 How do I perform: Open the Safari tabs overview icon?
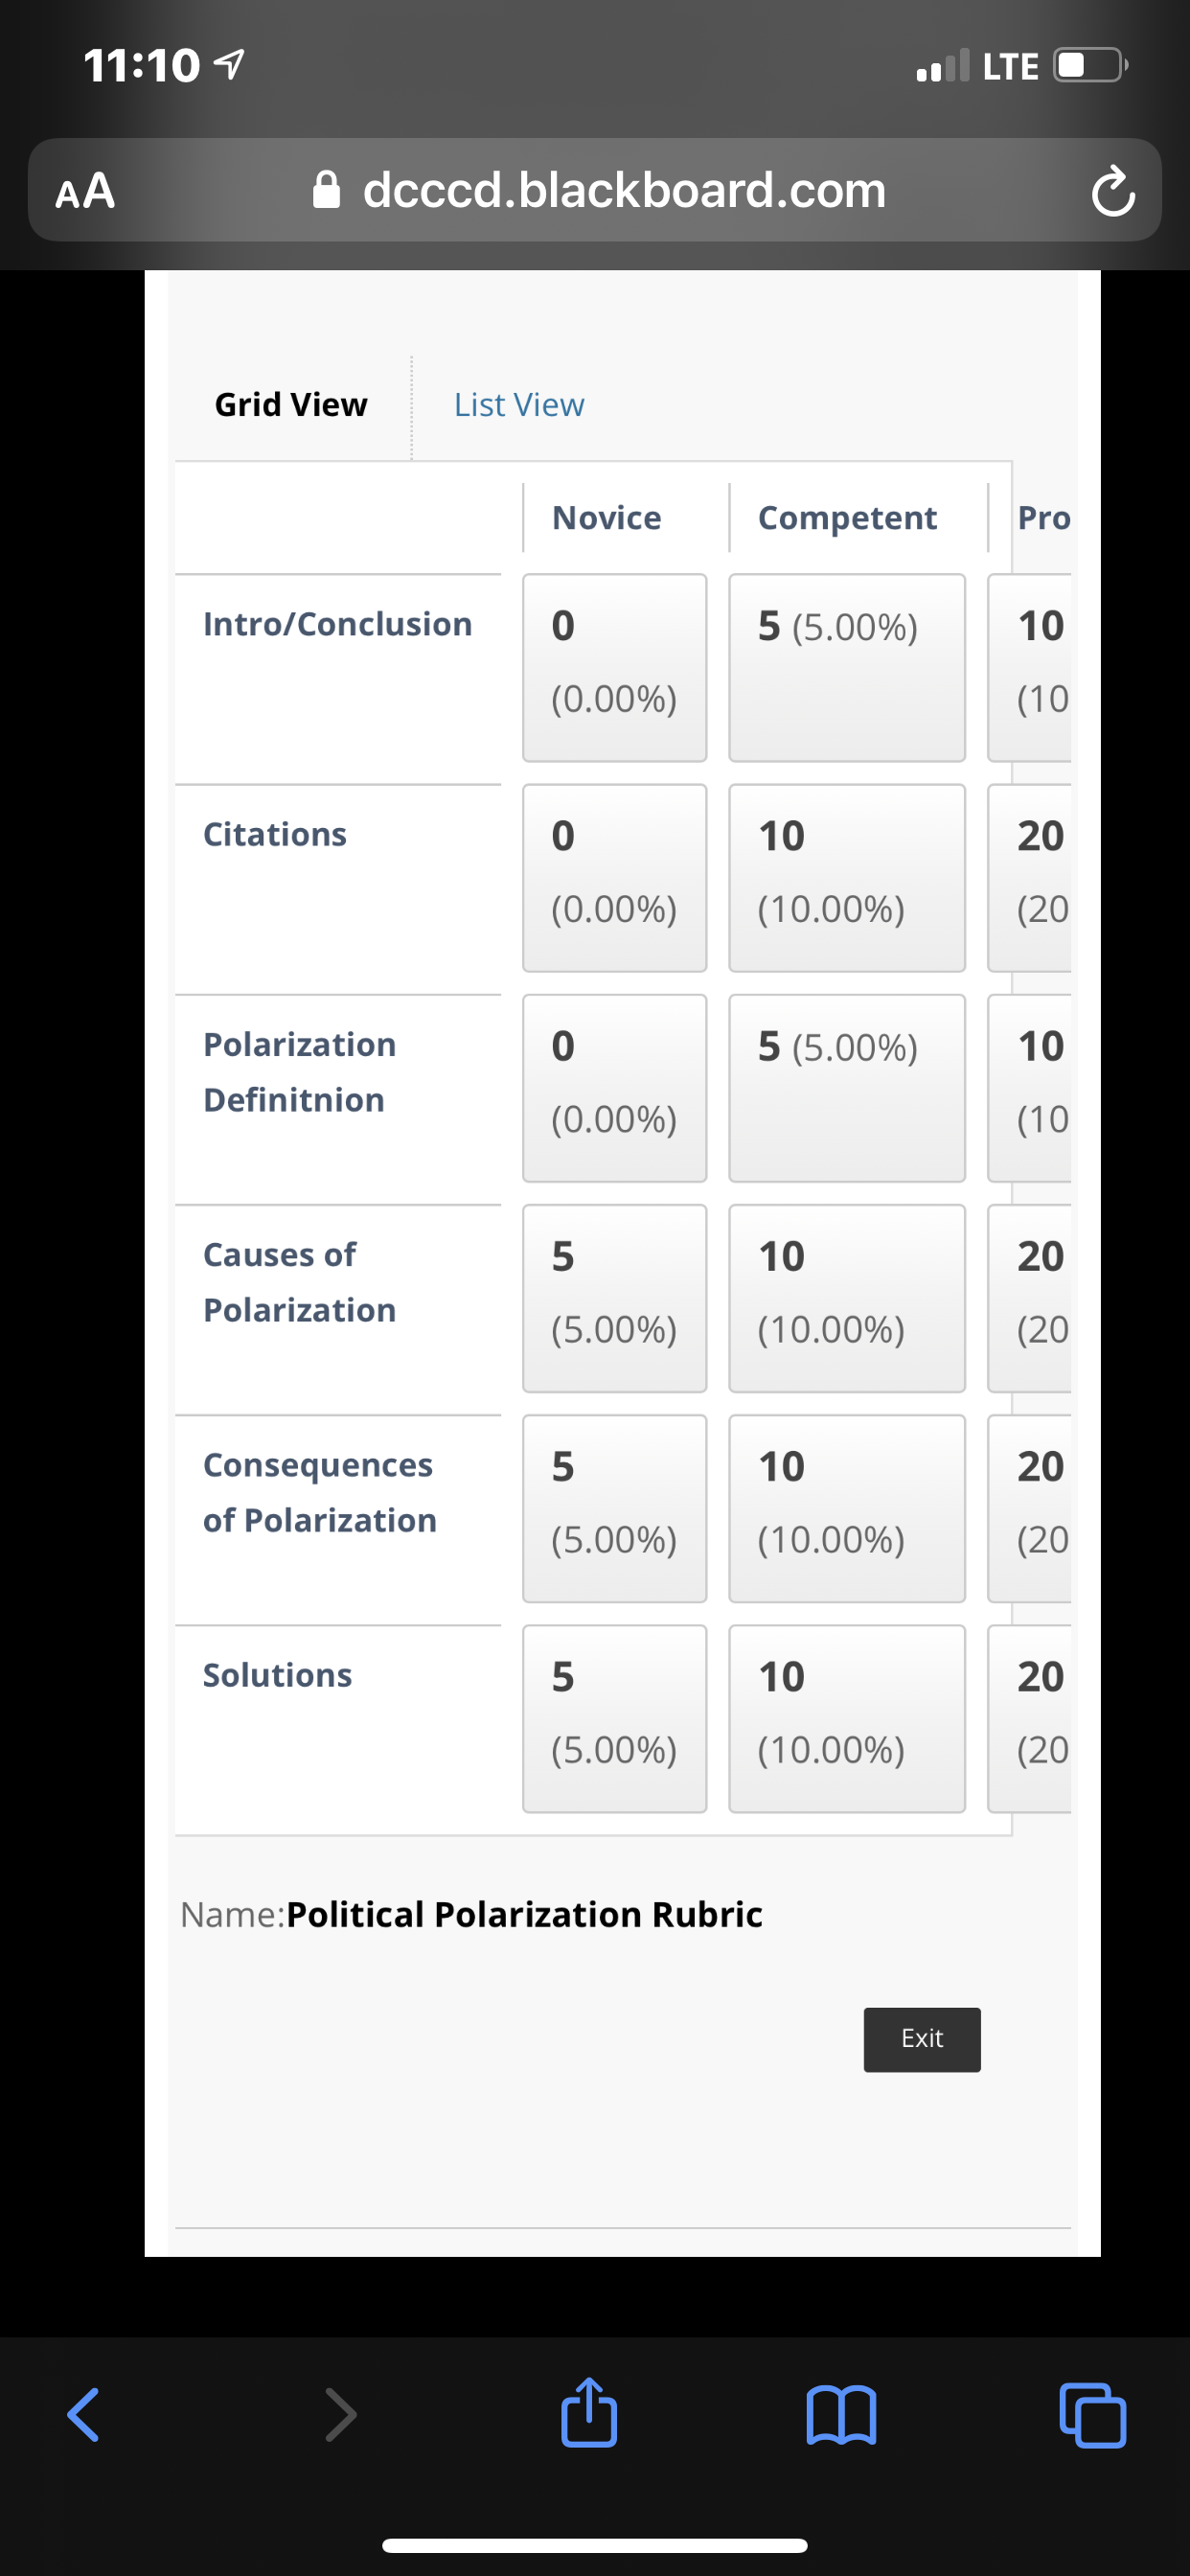point(1092,2415)
